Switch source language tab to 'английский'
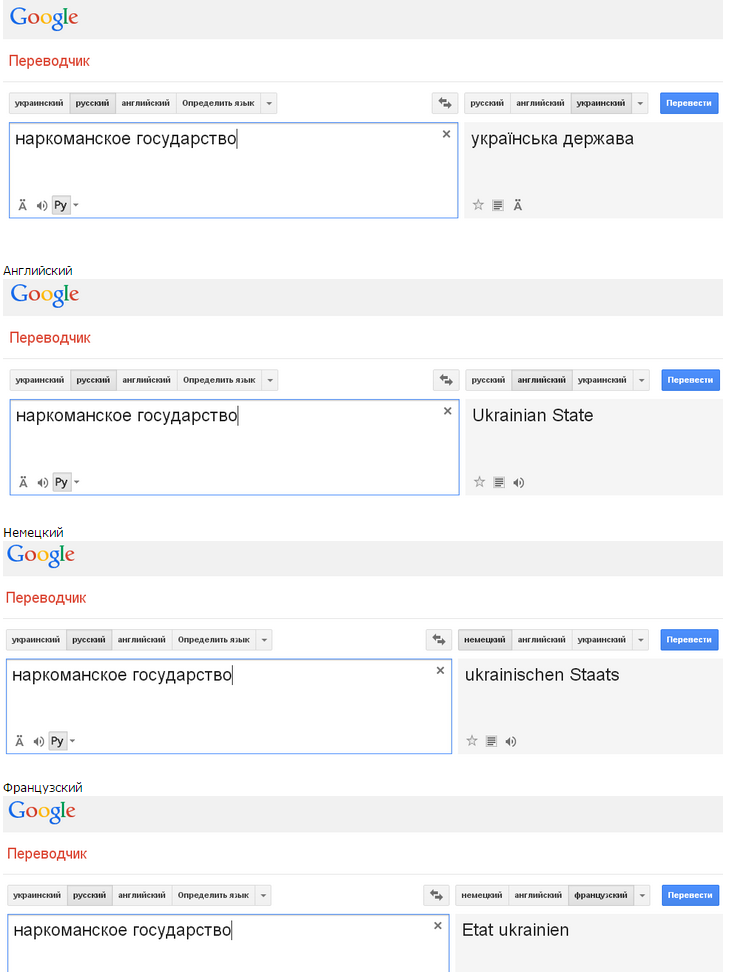Screen dimensions: 729x972 [x=146, y=102]
